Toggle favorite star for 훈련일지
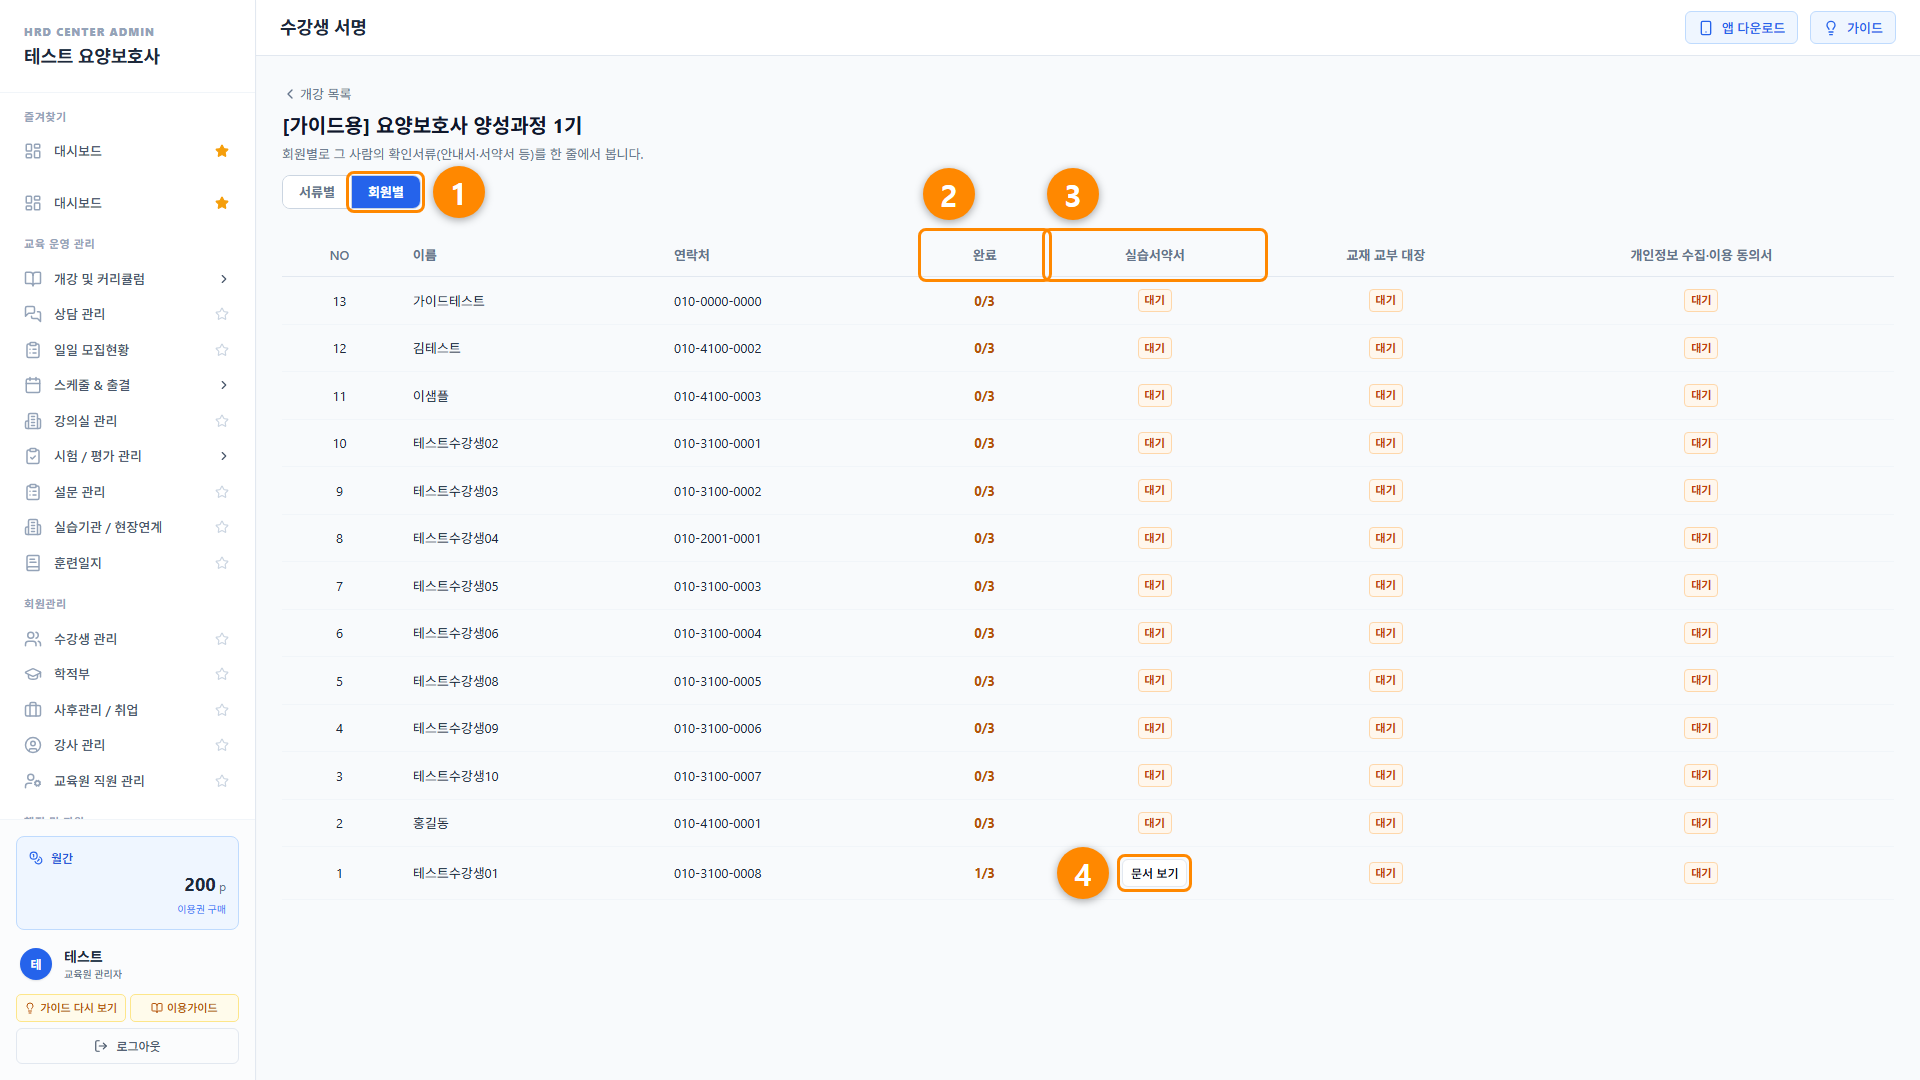 [222, 563]
